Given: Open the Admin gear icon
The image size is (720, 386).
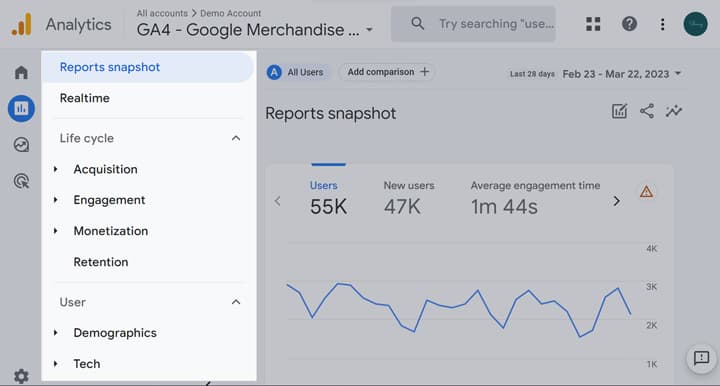Looking at the screenshot, I should [21, 376].
